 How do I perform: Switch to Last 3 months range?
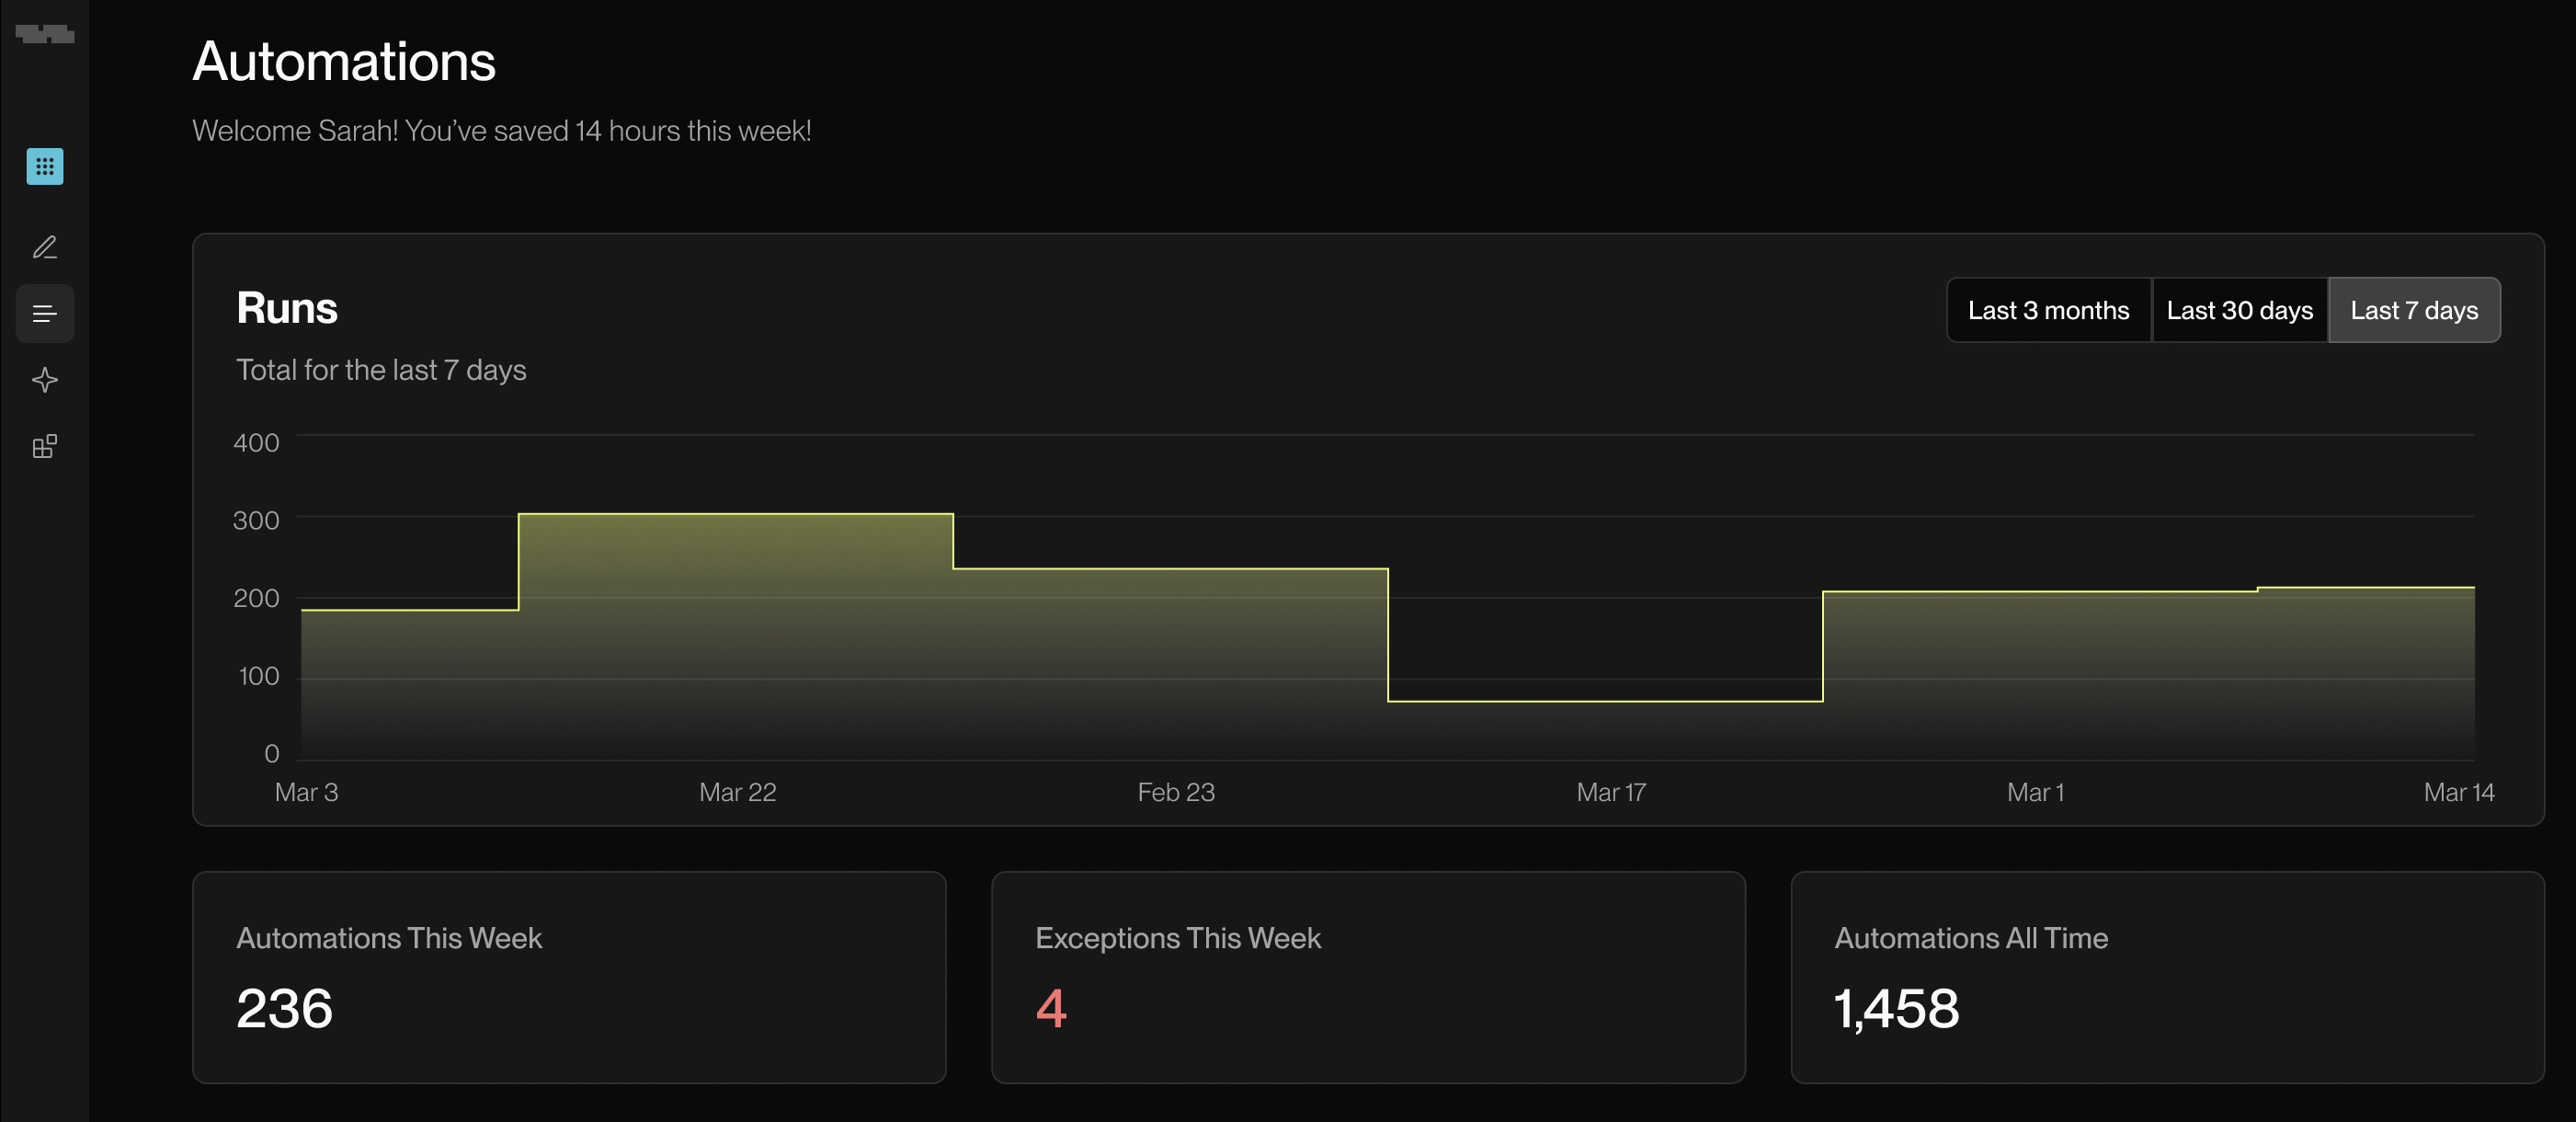[2047, 310]
